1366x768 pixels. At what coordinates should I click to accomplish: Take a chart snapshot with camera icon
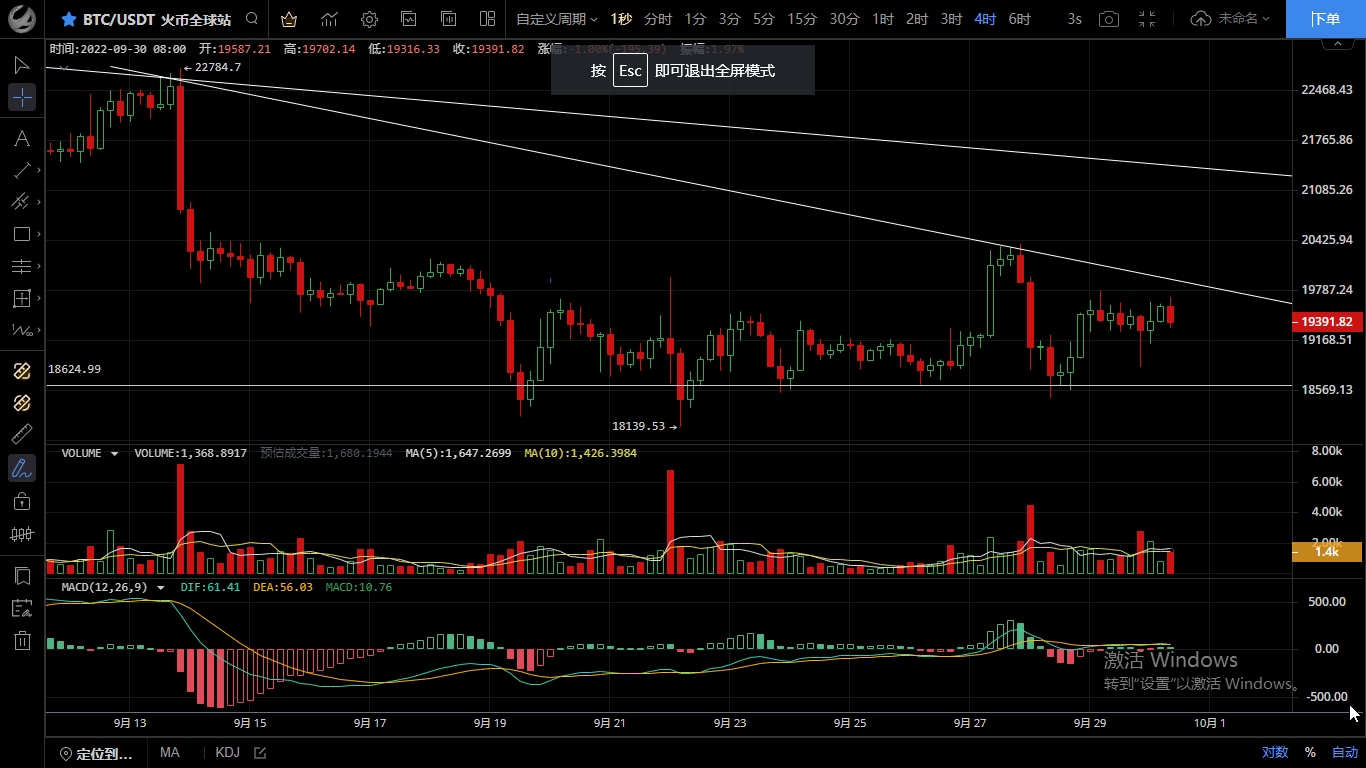click(1108, 19)
